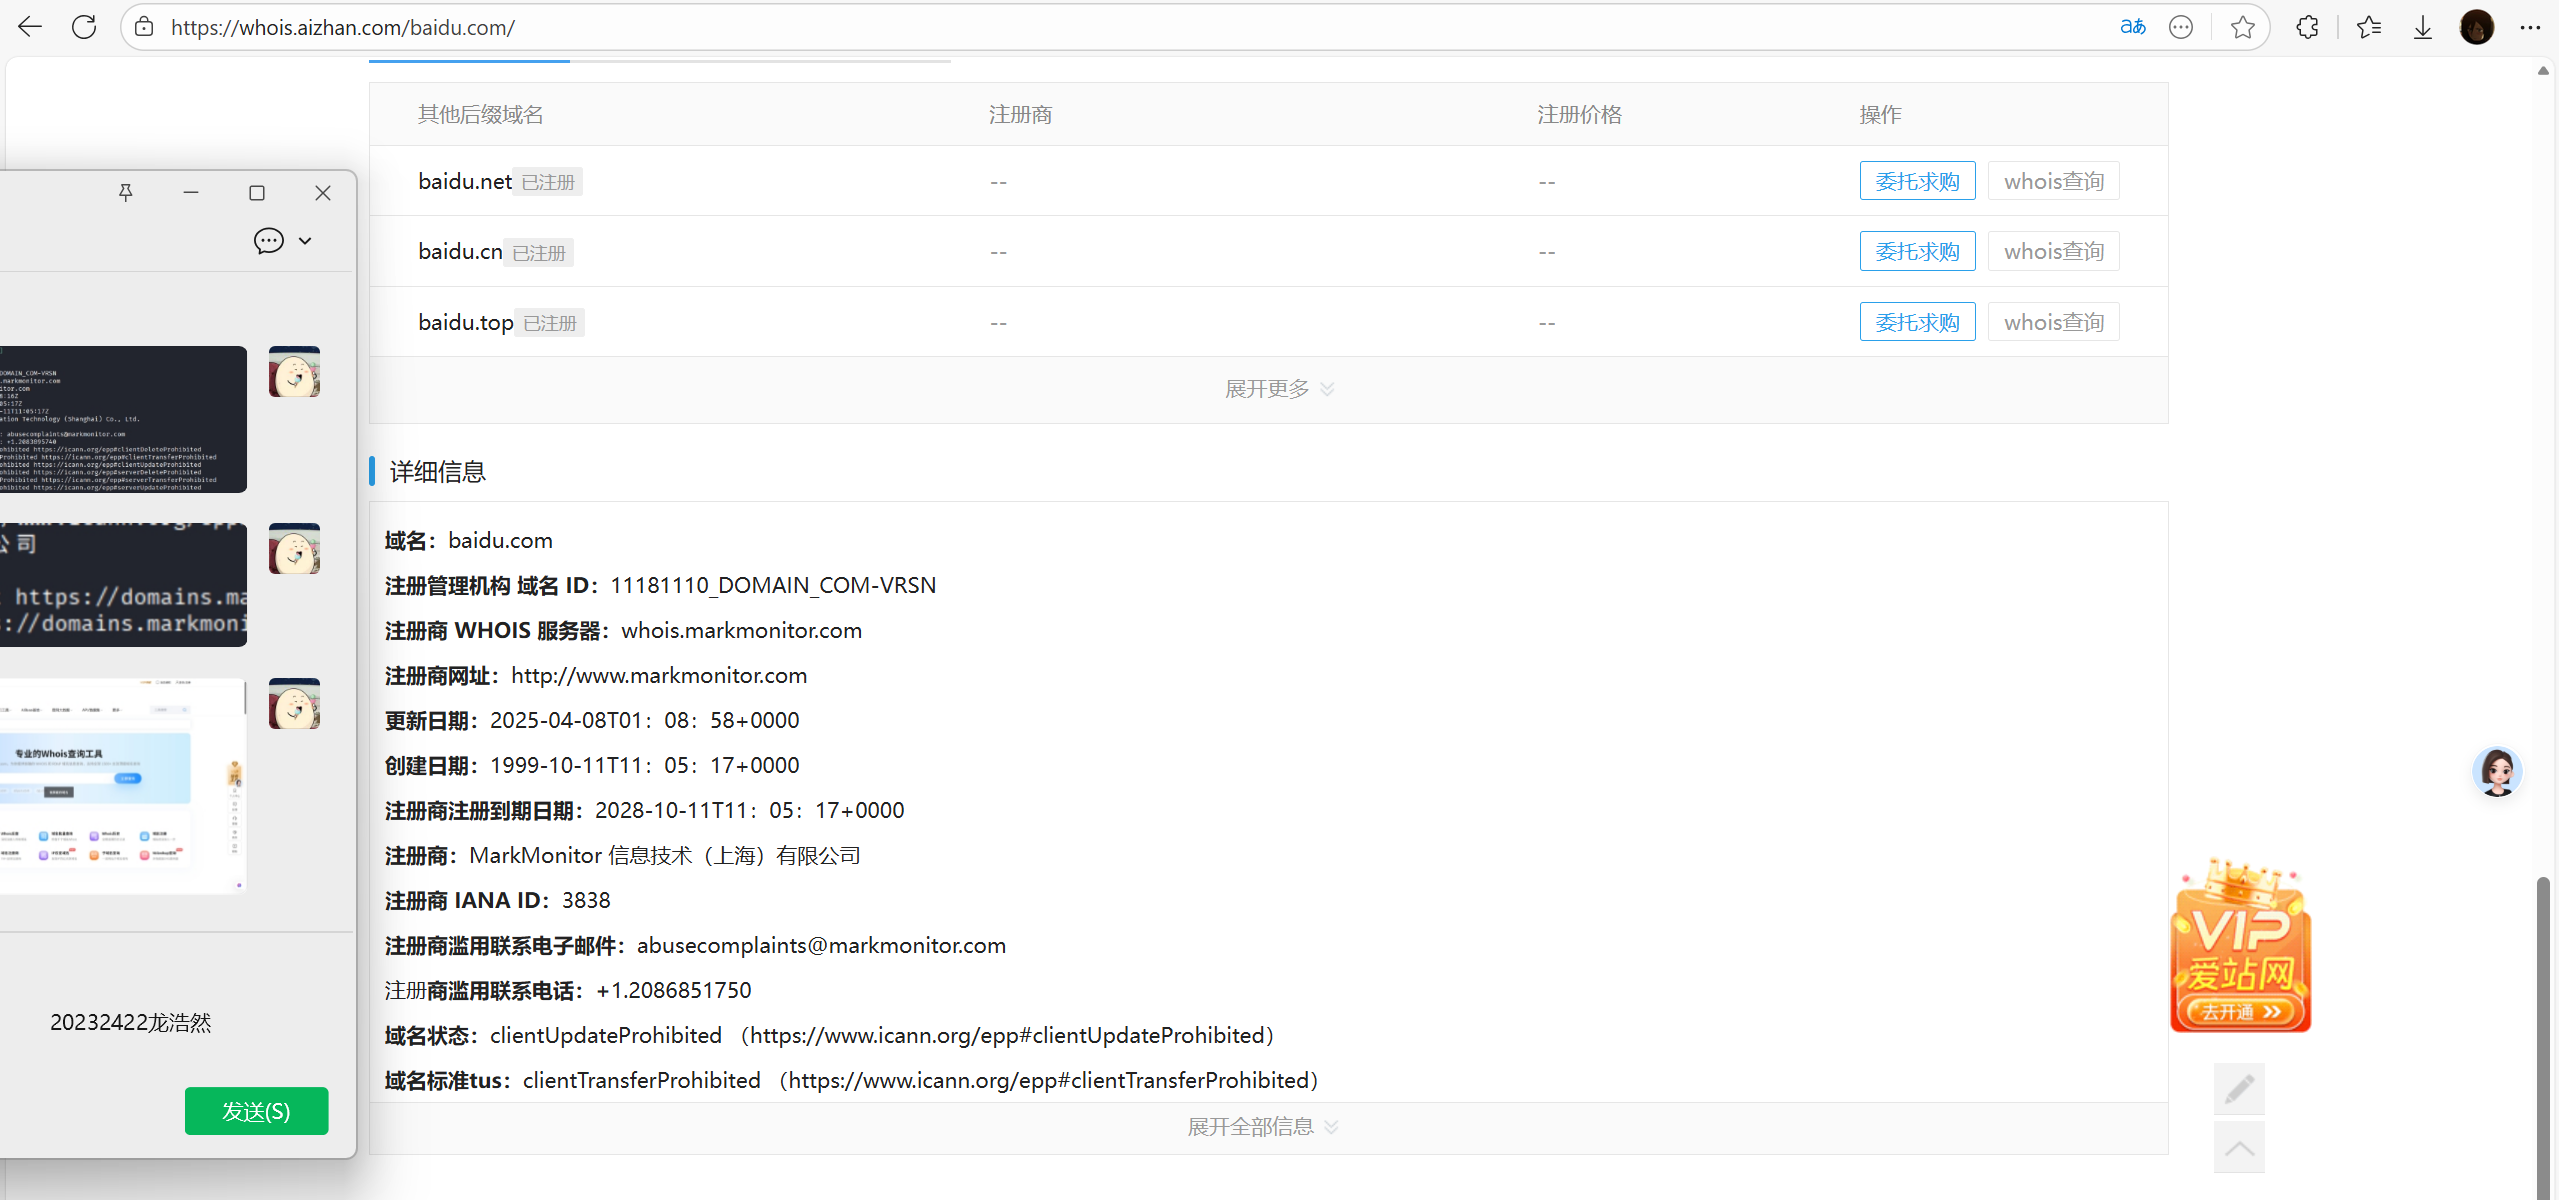Pin the chat window on top
The width and height of the screenshot is (2559, 1200).
point(126,192)
